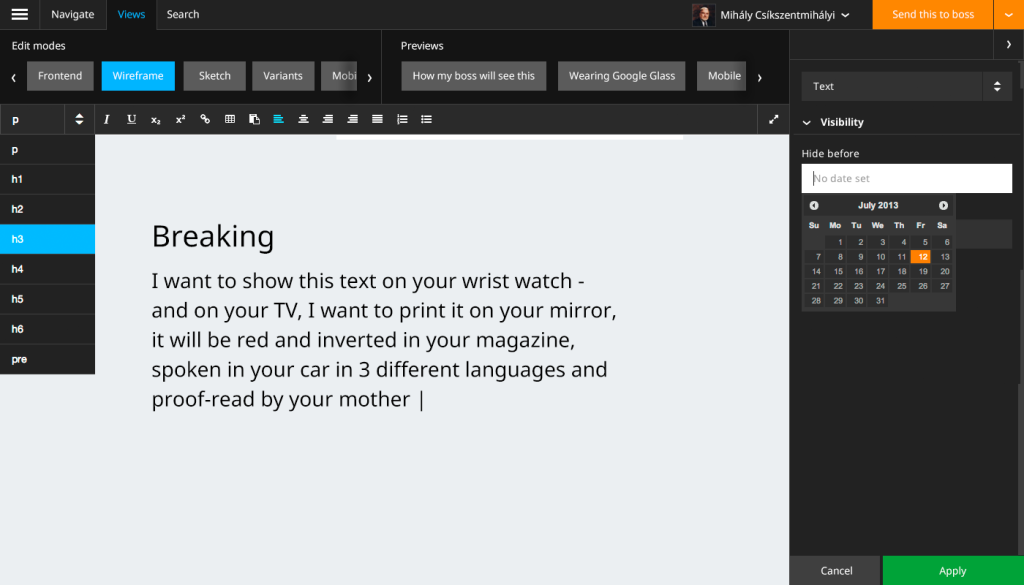Open the paragraph style dropdown
The width and height of the screenshot is (1024, 585).
click(47, 119)
